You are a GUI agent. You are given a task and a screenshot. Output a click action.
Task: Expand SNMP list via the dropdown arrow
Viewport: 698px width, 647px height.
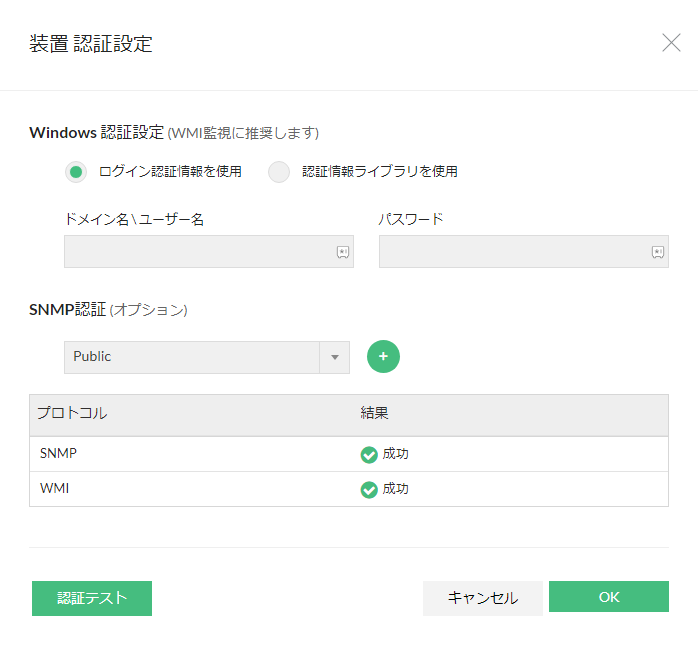click(x=335, y=357)
